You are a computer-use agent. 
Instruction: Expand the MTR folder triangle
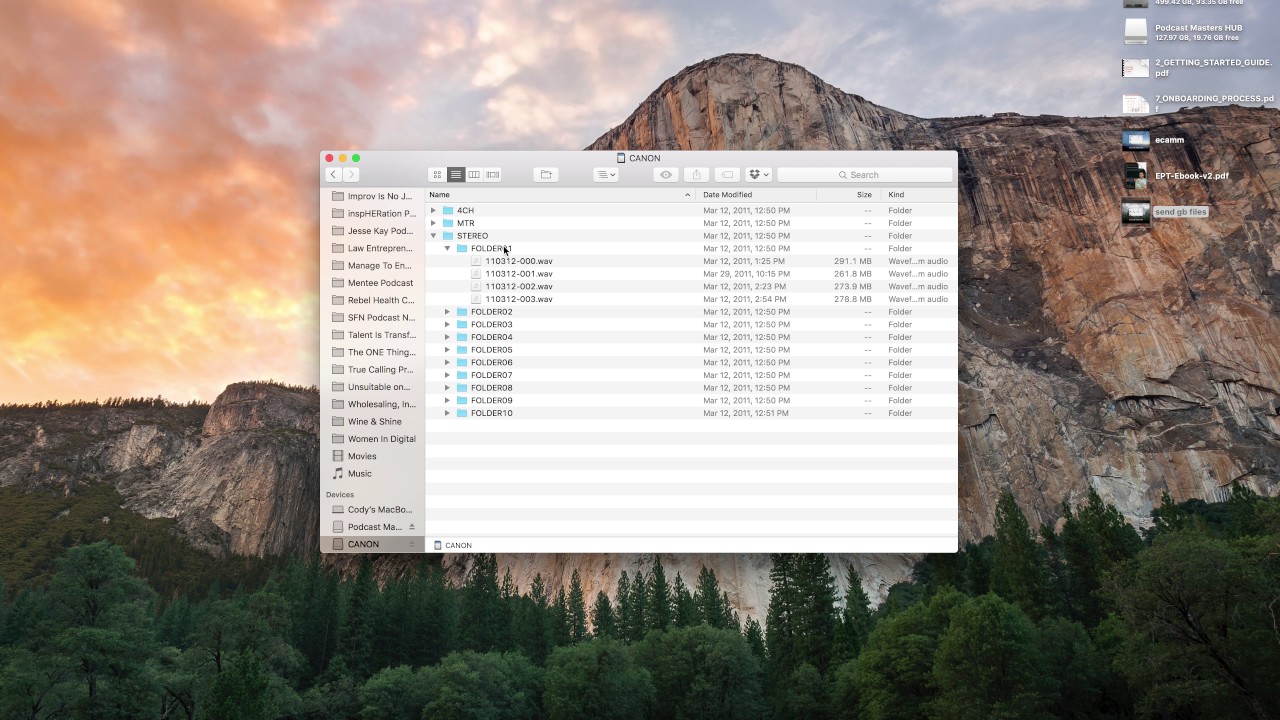pos(433,223)
